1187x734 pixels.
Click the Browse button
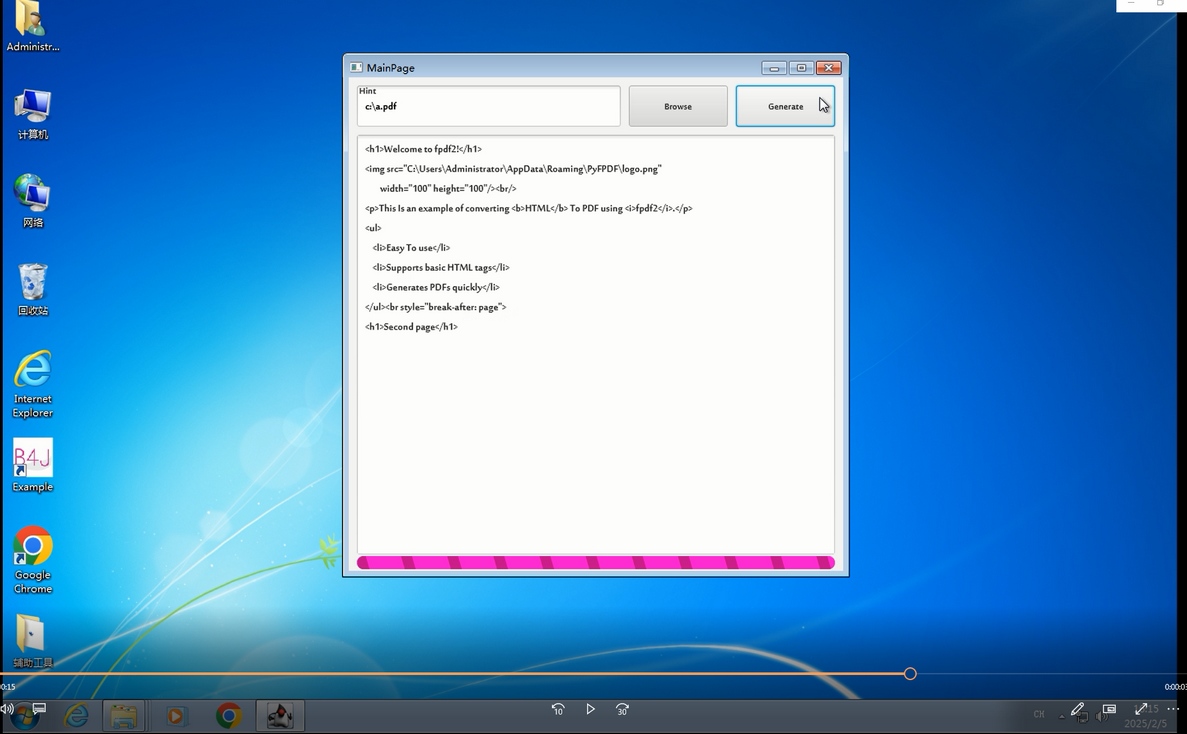pos(678,106)
